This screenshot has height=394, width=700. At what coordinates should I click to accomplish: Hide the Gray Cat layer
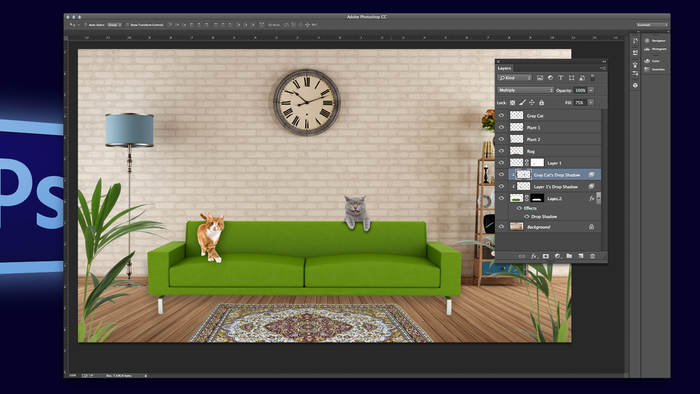pos(501,116)
